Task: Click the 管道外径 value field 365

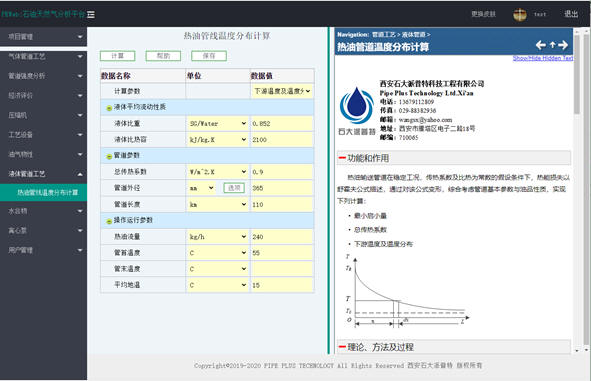Action: (282, 188)
